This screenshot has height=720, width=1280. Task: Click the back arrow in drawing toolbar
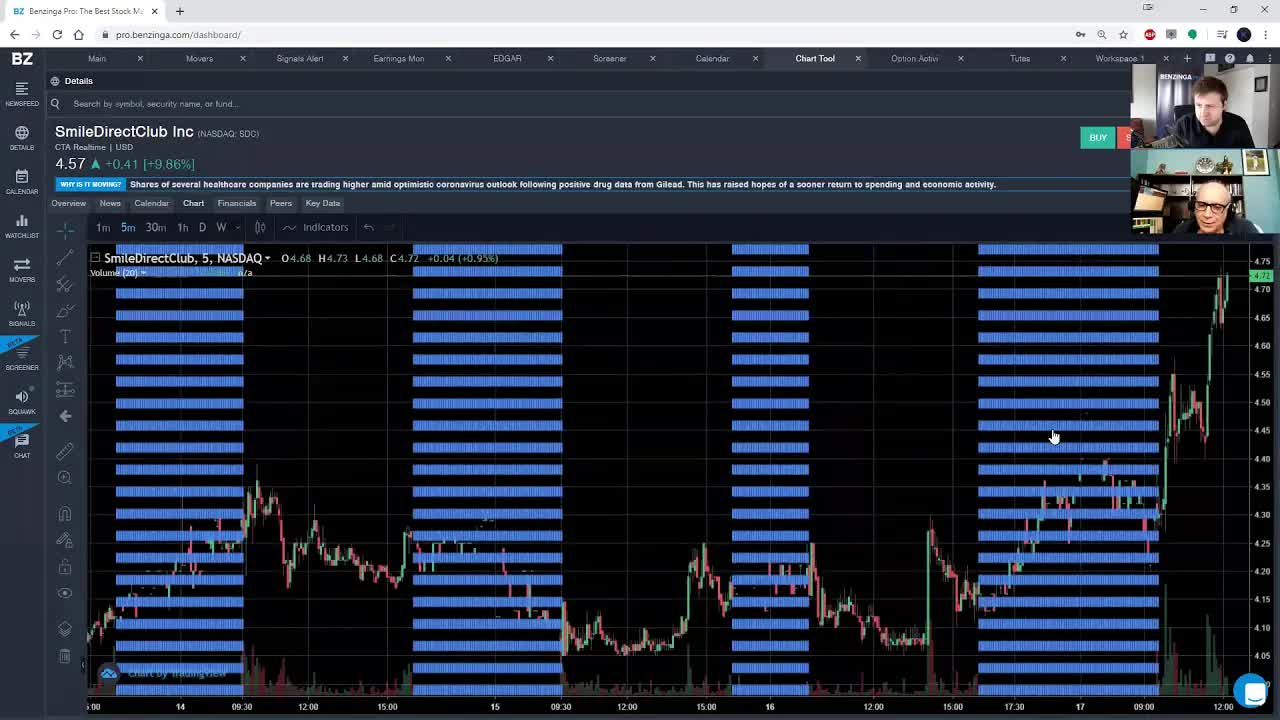pos(65,416)
